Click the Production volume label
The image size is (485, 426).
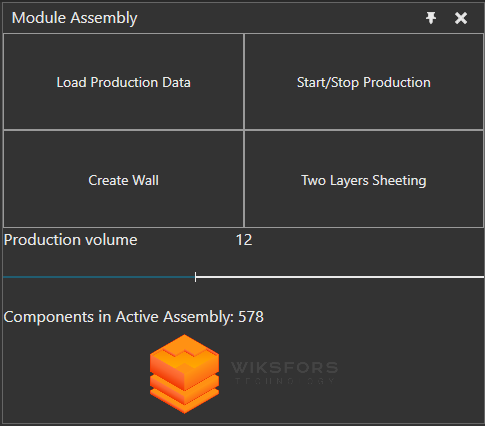pos(70,240)
